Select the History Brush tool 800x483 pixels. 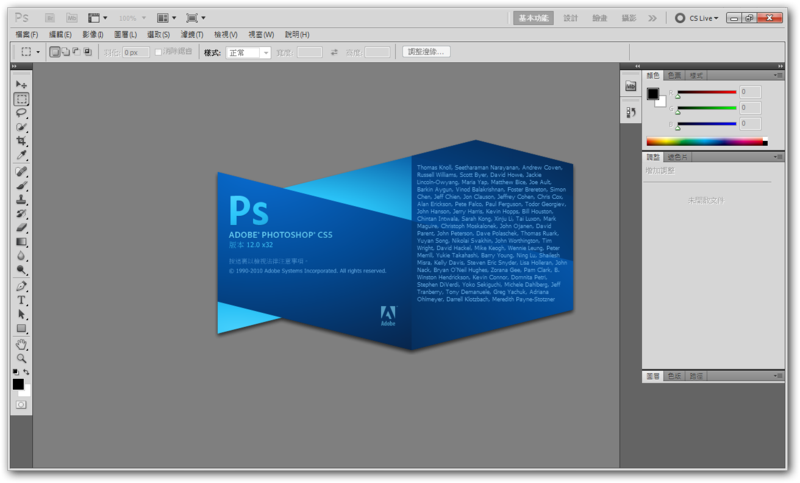pyautogui.click(x=21, y=214)
